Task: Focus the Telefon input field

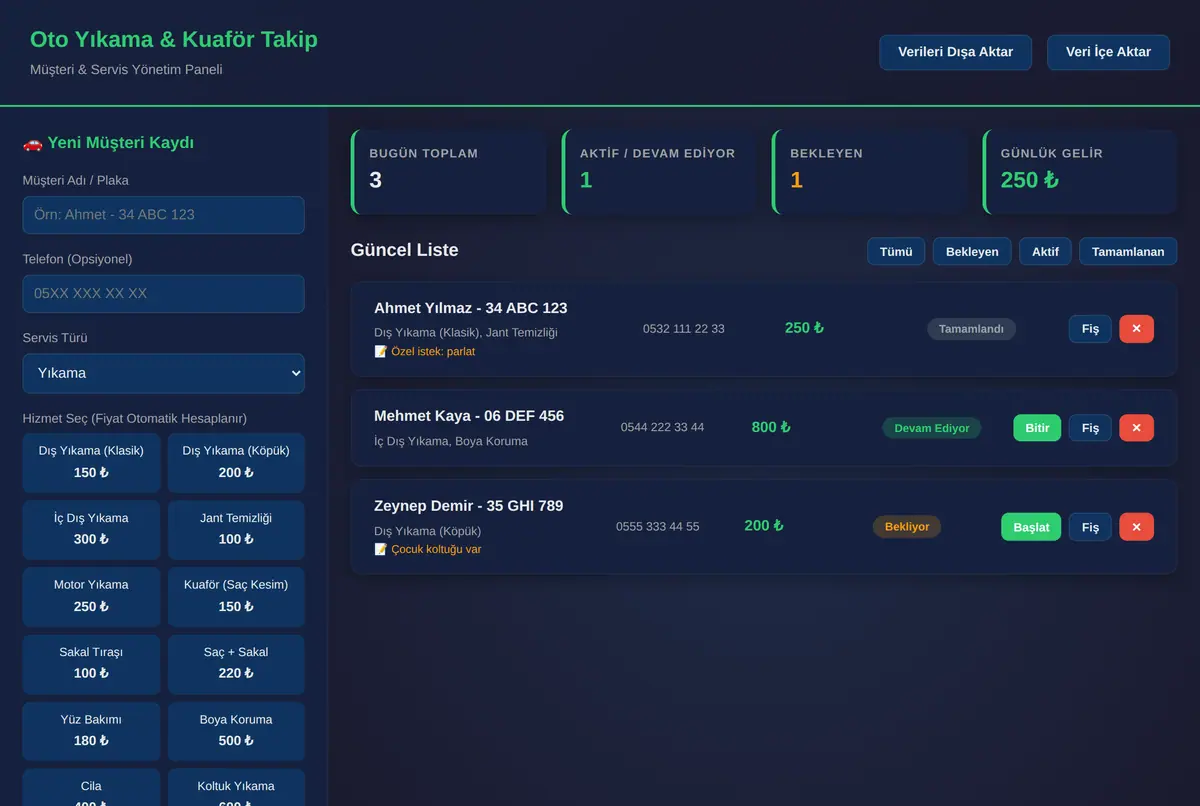Action: pos(164,294)
